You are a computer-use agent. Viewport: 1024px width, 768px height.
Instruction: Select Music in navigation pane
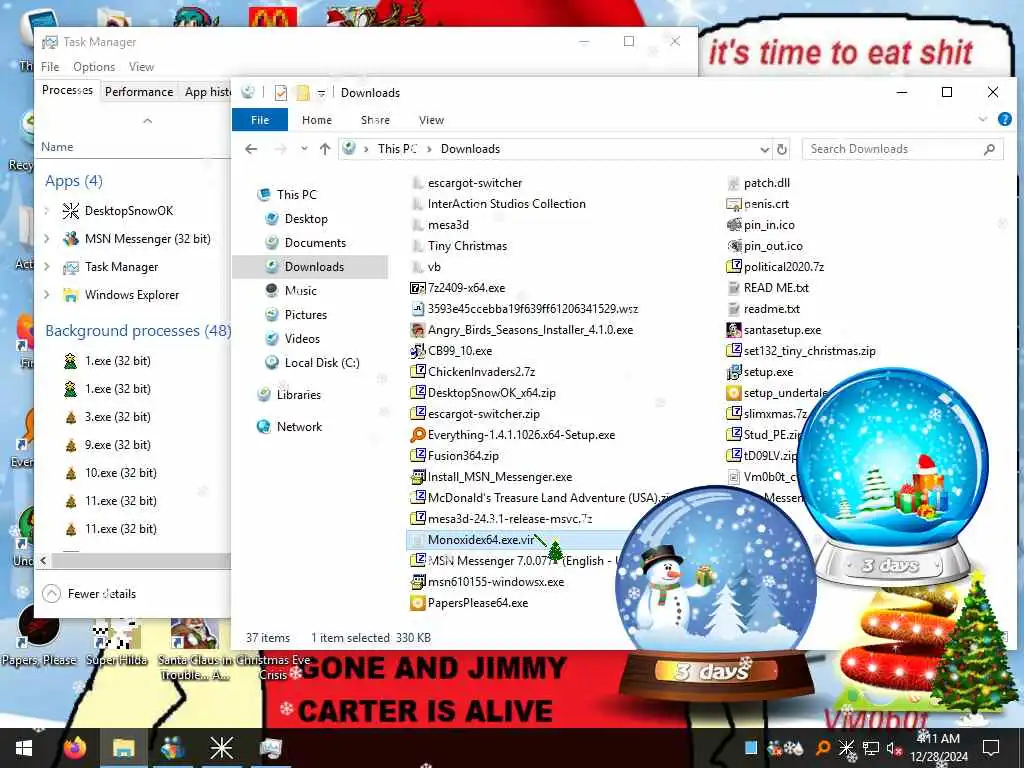tap(300, 291)
